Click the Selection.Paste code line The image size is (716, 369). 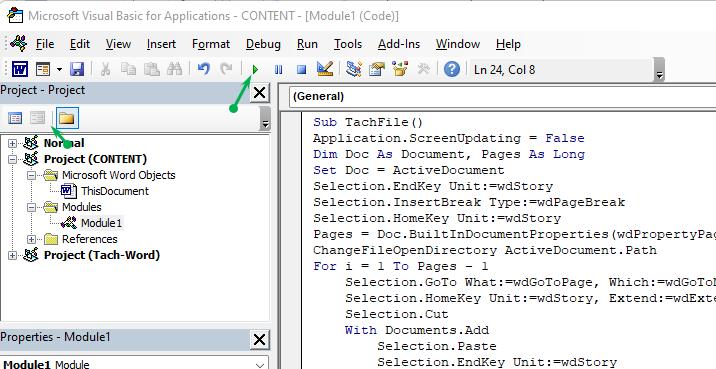[437, 346]
